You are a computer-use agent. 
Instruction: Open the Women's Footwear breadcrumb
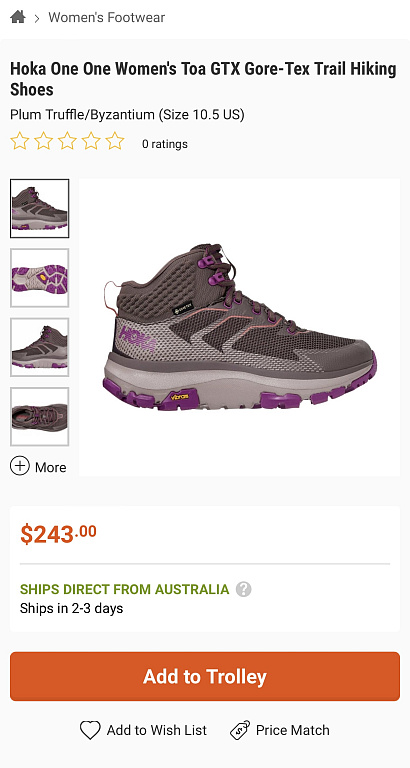pos(106,18)
